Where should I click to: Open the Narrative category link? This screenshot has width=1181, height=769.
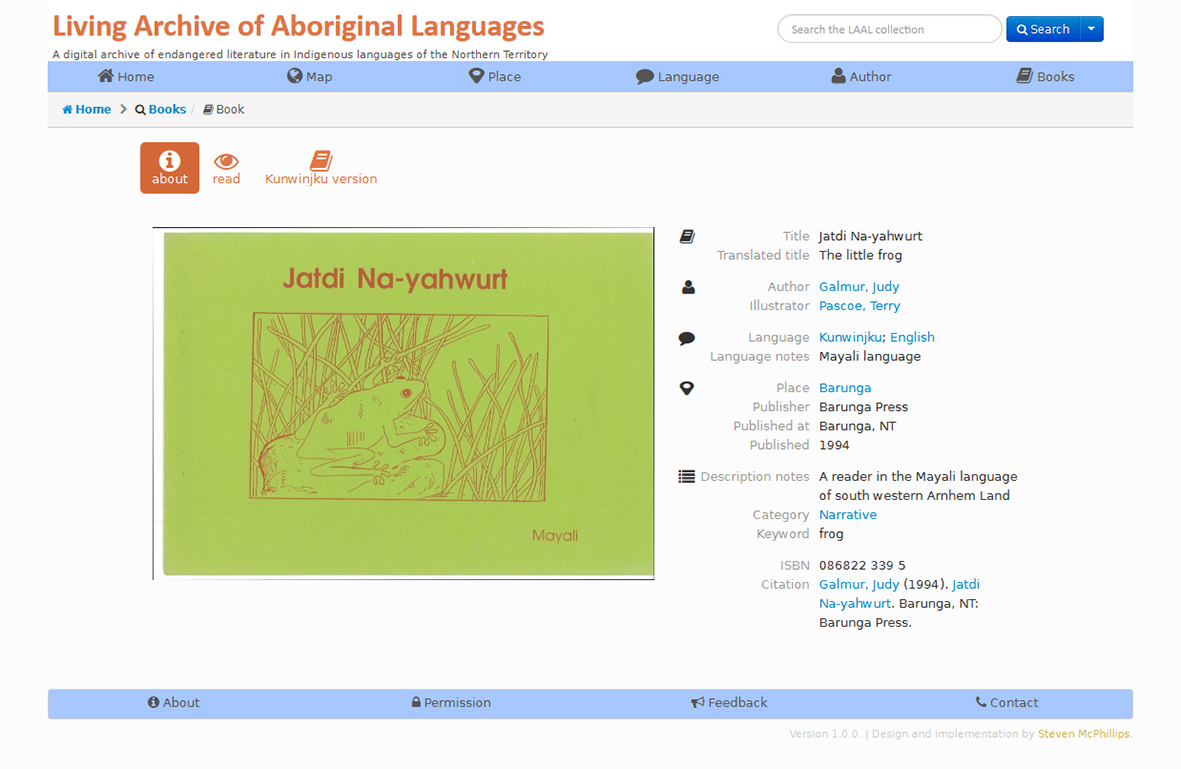pyautogui.click(x=848, y=514)
